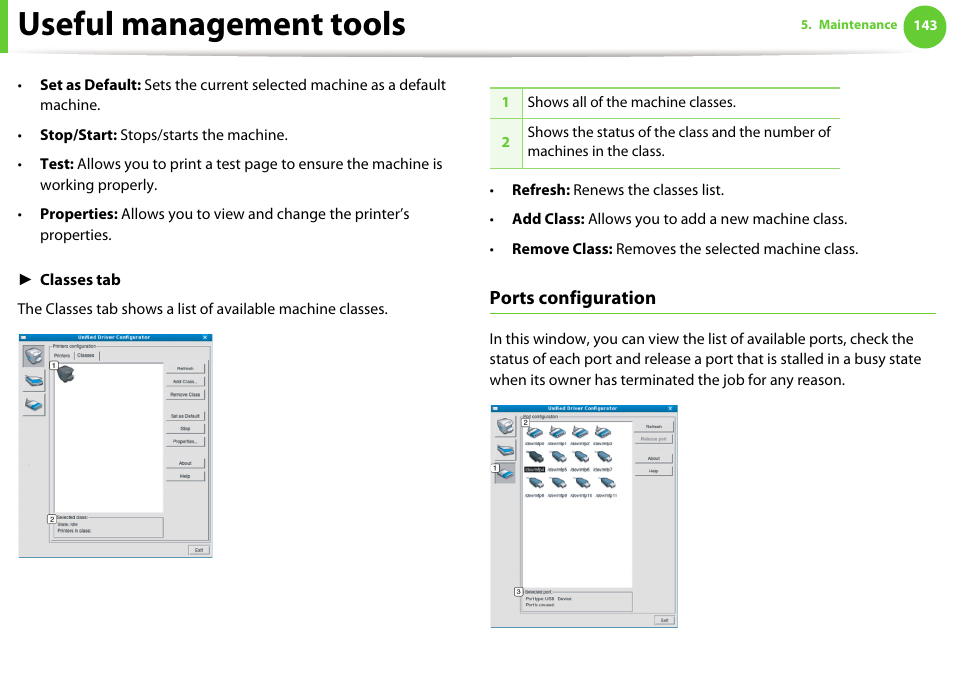Click the Set as Default button
Viewport: 954px width, 675px height.
coord(185,416)
